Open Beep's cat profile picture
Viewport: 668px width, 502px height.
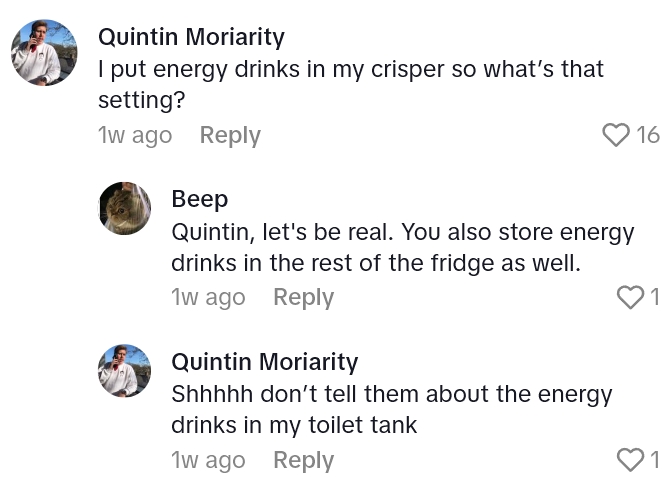pyautogui.click(x=125, y=208)
